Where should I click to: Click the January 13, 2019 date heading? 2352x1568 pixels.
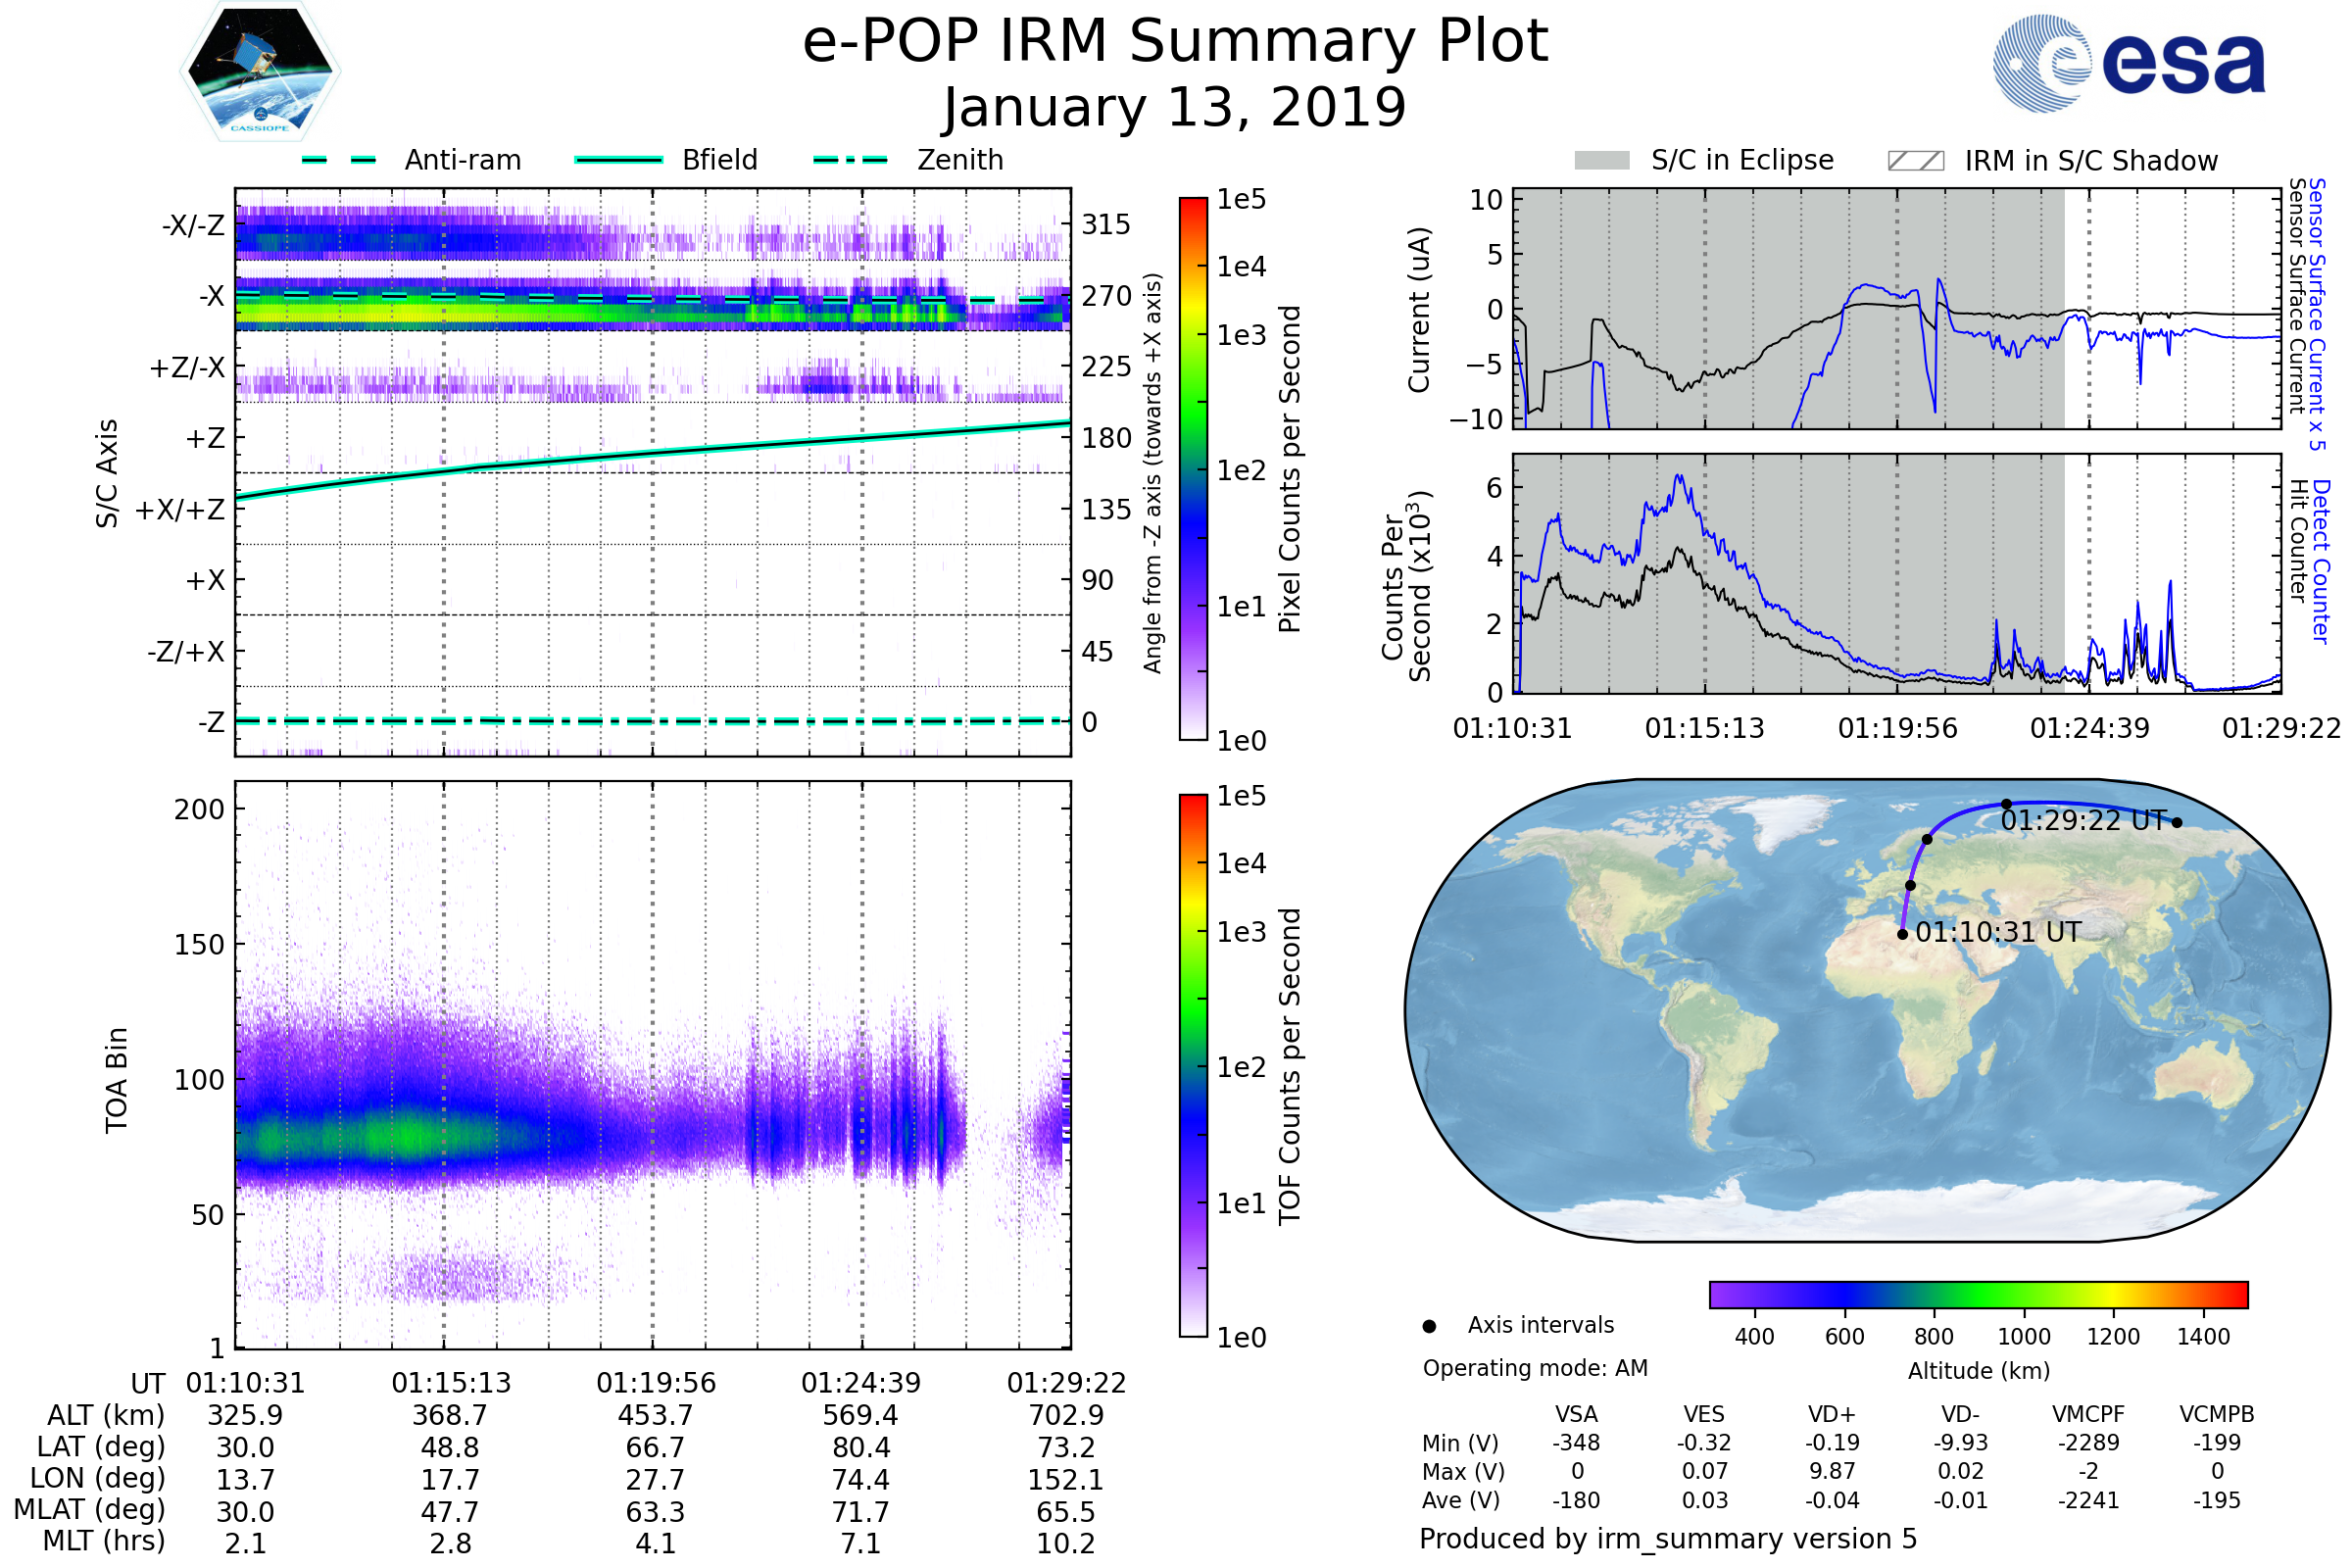(x=1175, y=108)
